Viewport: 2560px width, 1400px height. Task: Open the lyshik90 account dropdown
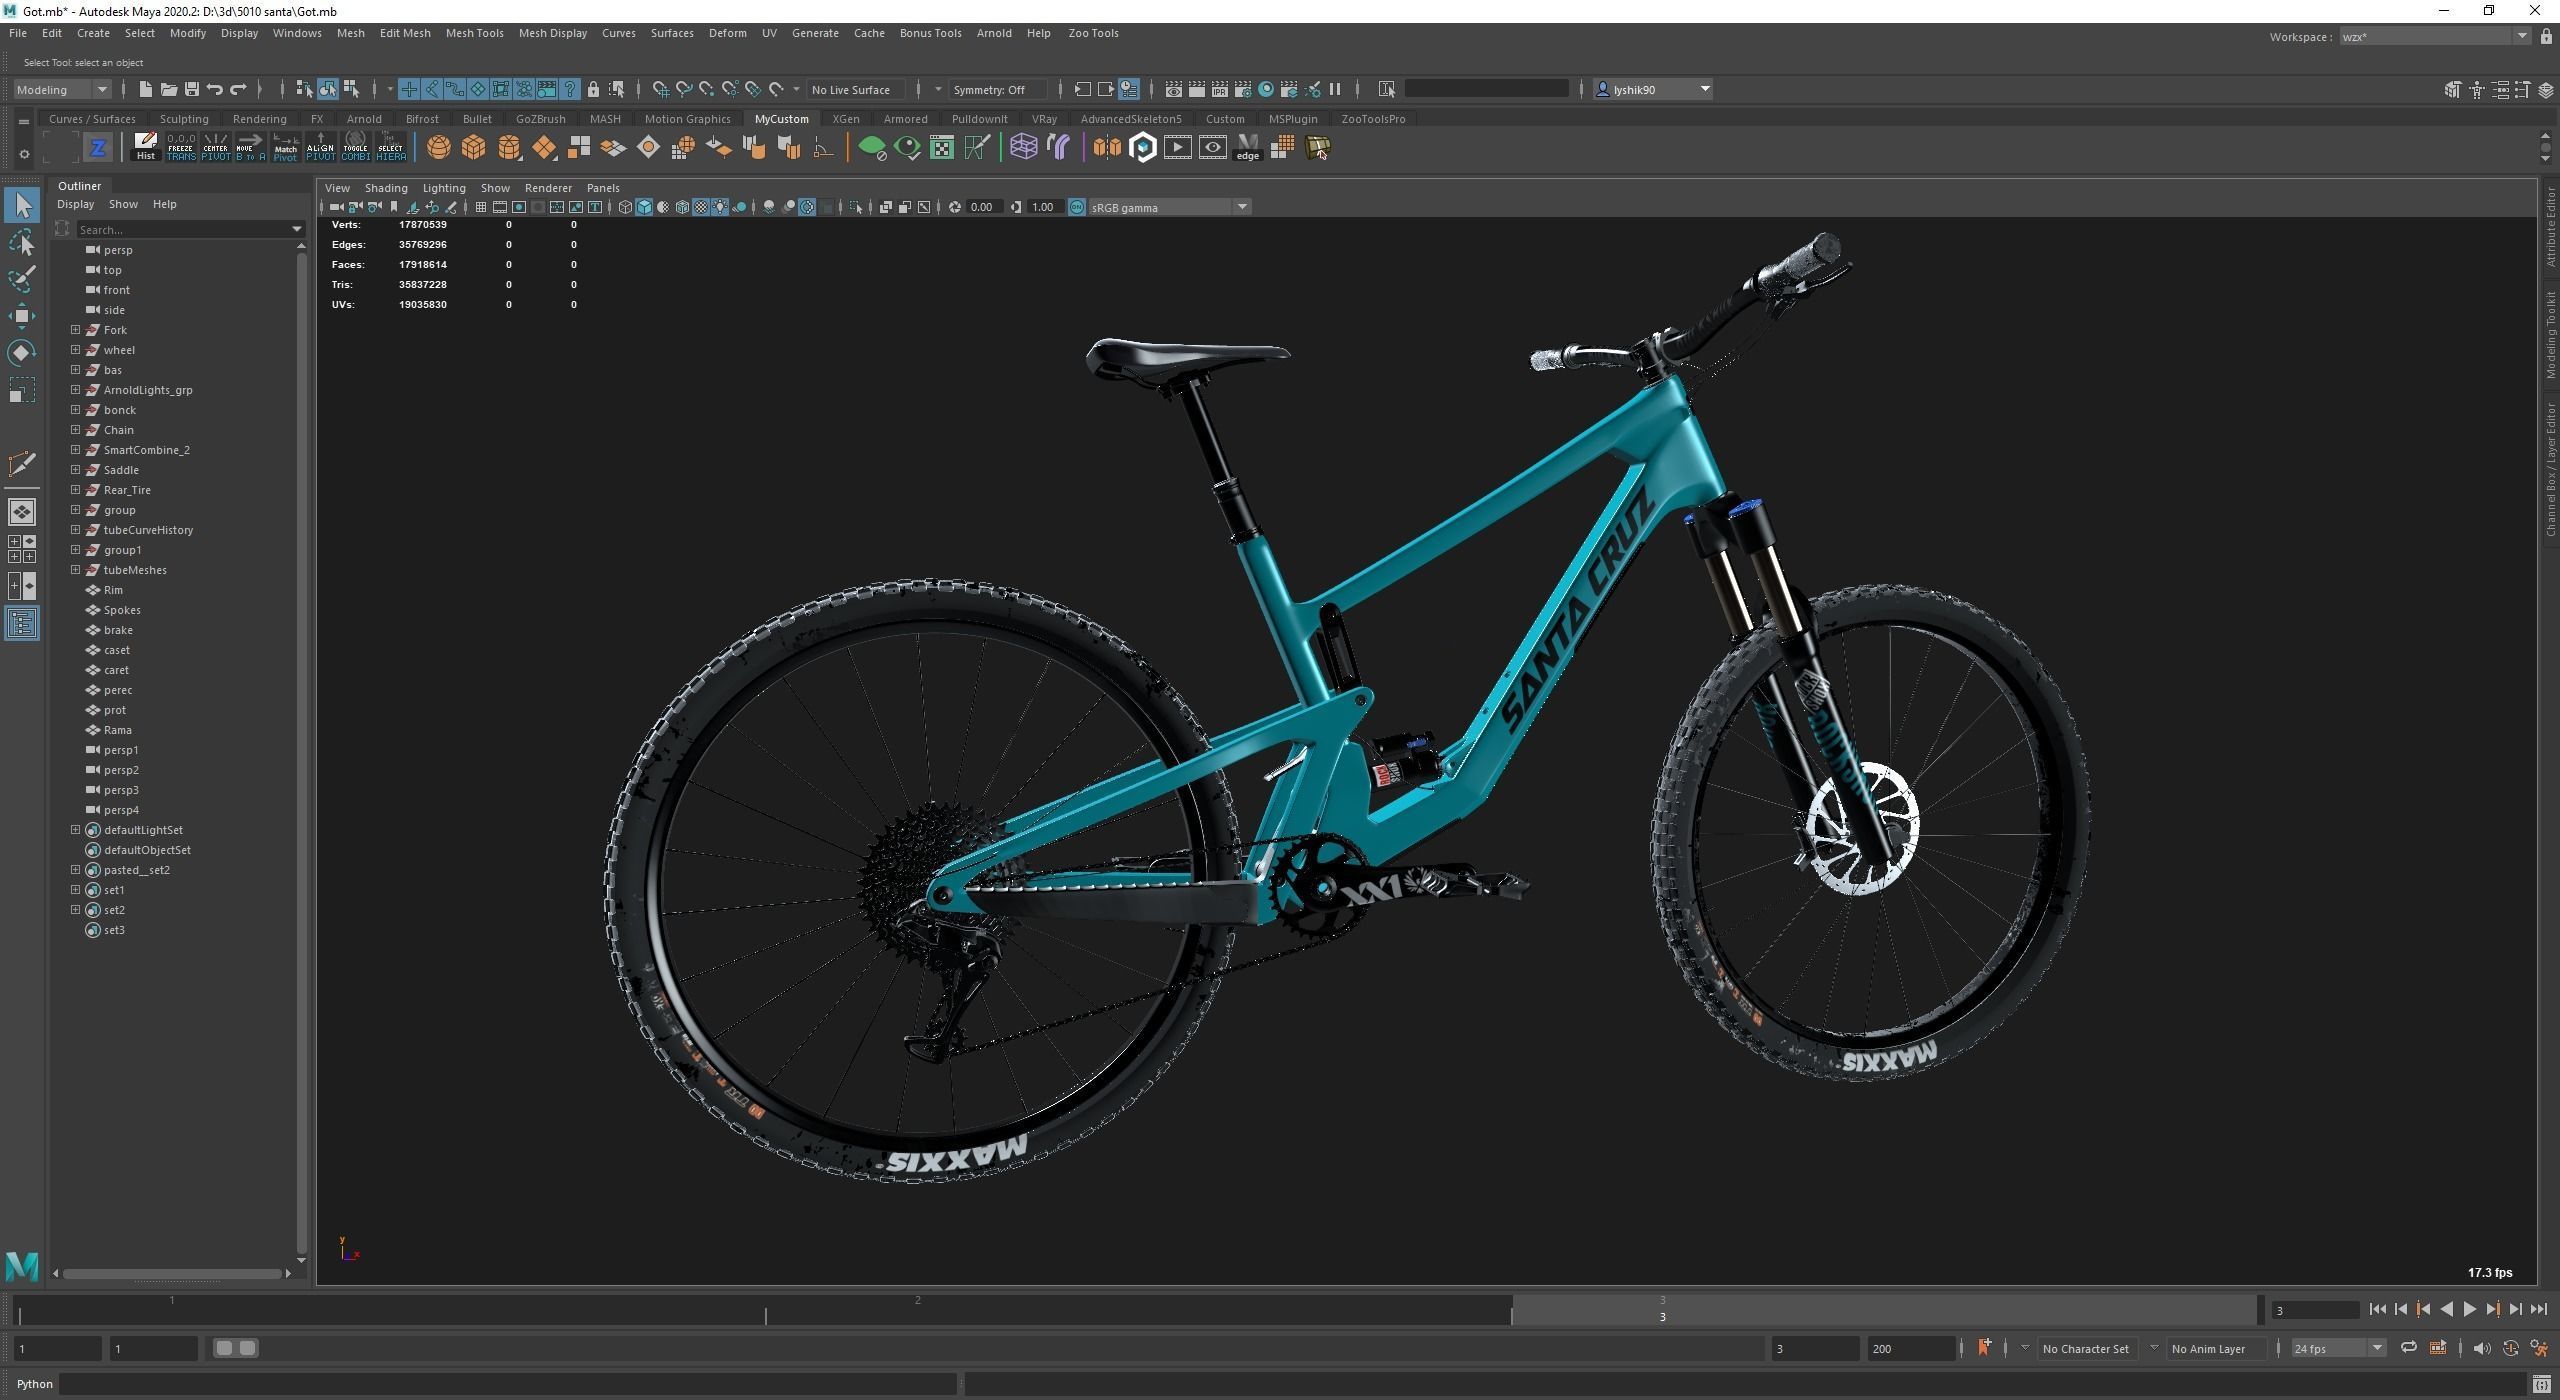(x=1653, y=89)
